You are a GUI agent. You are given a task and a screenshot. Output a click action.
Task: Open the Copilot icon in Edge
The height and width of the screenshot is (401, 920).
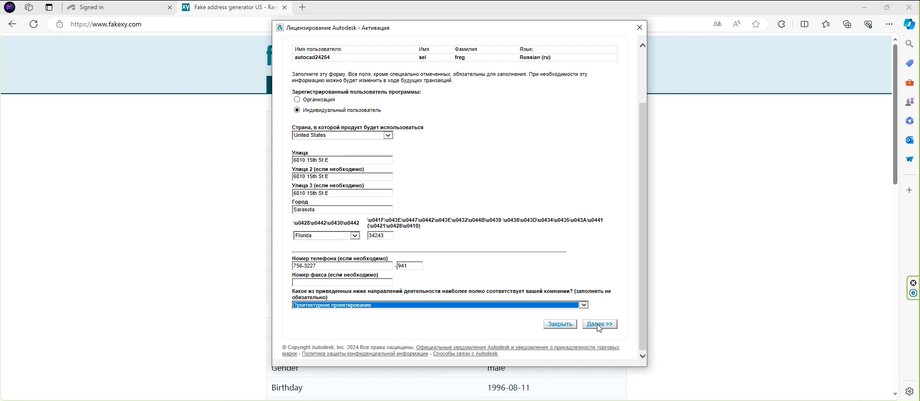[909, 23]
